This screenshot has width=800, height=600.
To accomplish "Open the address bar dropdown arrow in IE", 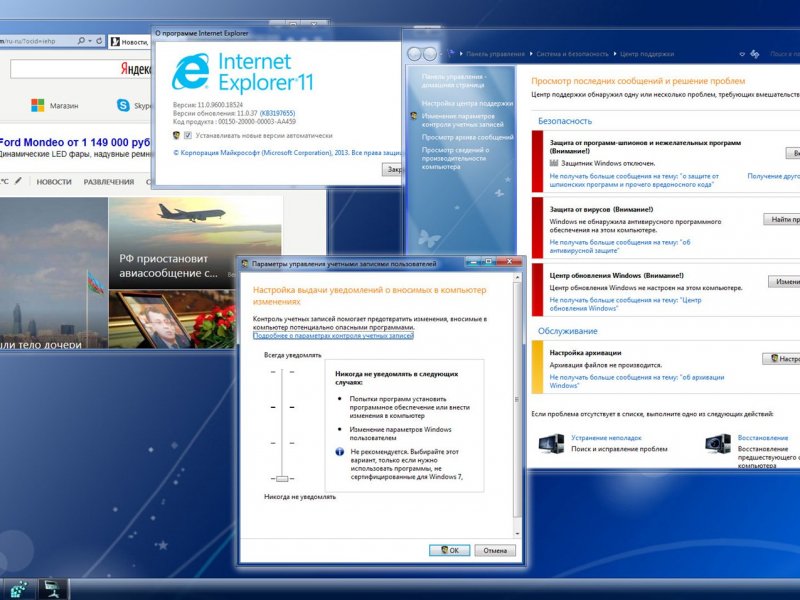I will click(x=90, y=41).
